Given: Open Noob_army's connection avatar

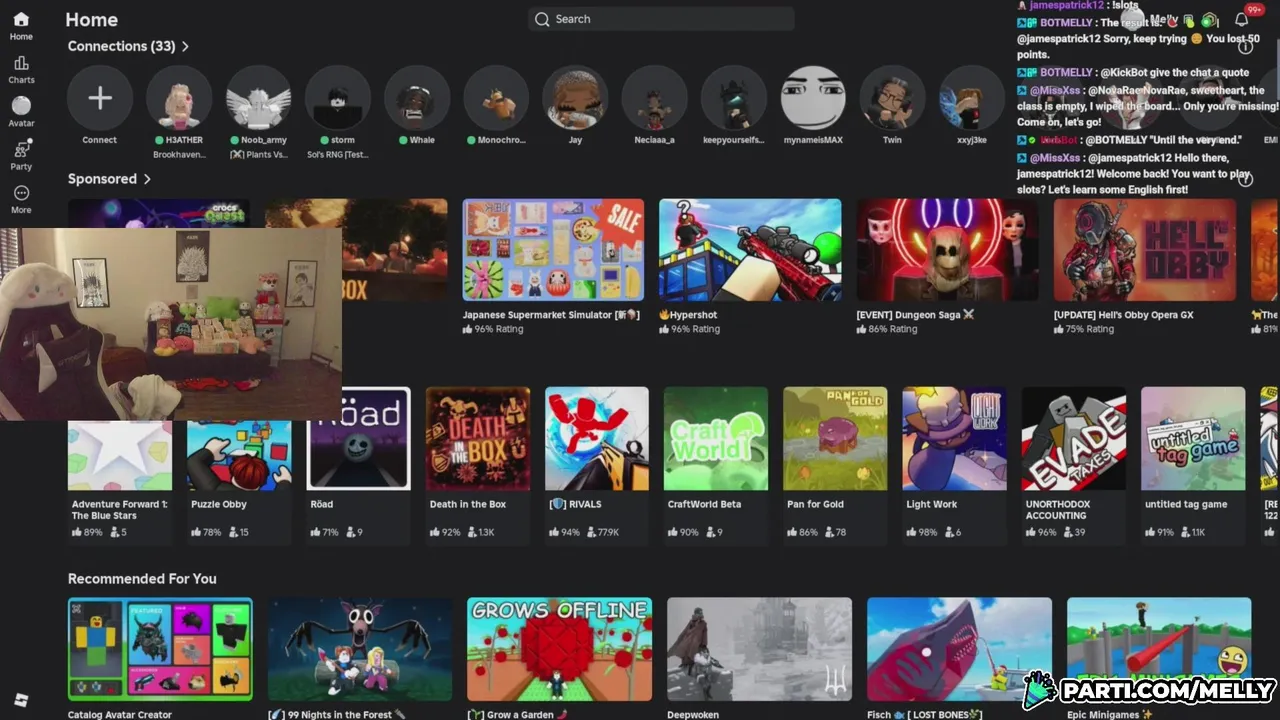Looking at the screenshot, I should (x=258, y=97).
